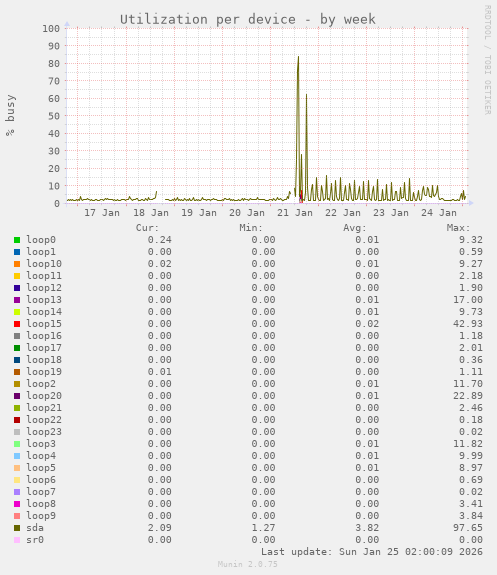Select the 'loop17' legend label
497x575 pixels.
pos(44,348)
